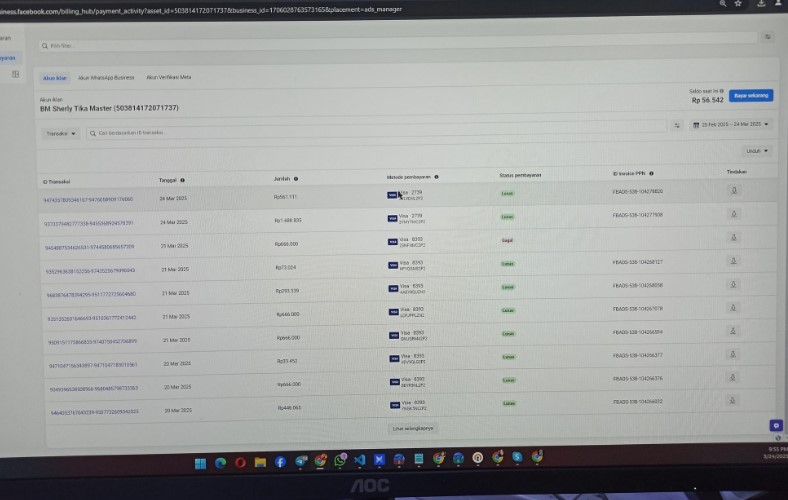Viewport: 788px width, 500px height.
Task: Select the Akun iklan tab
Action: (54, 77)
